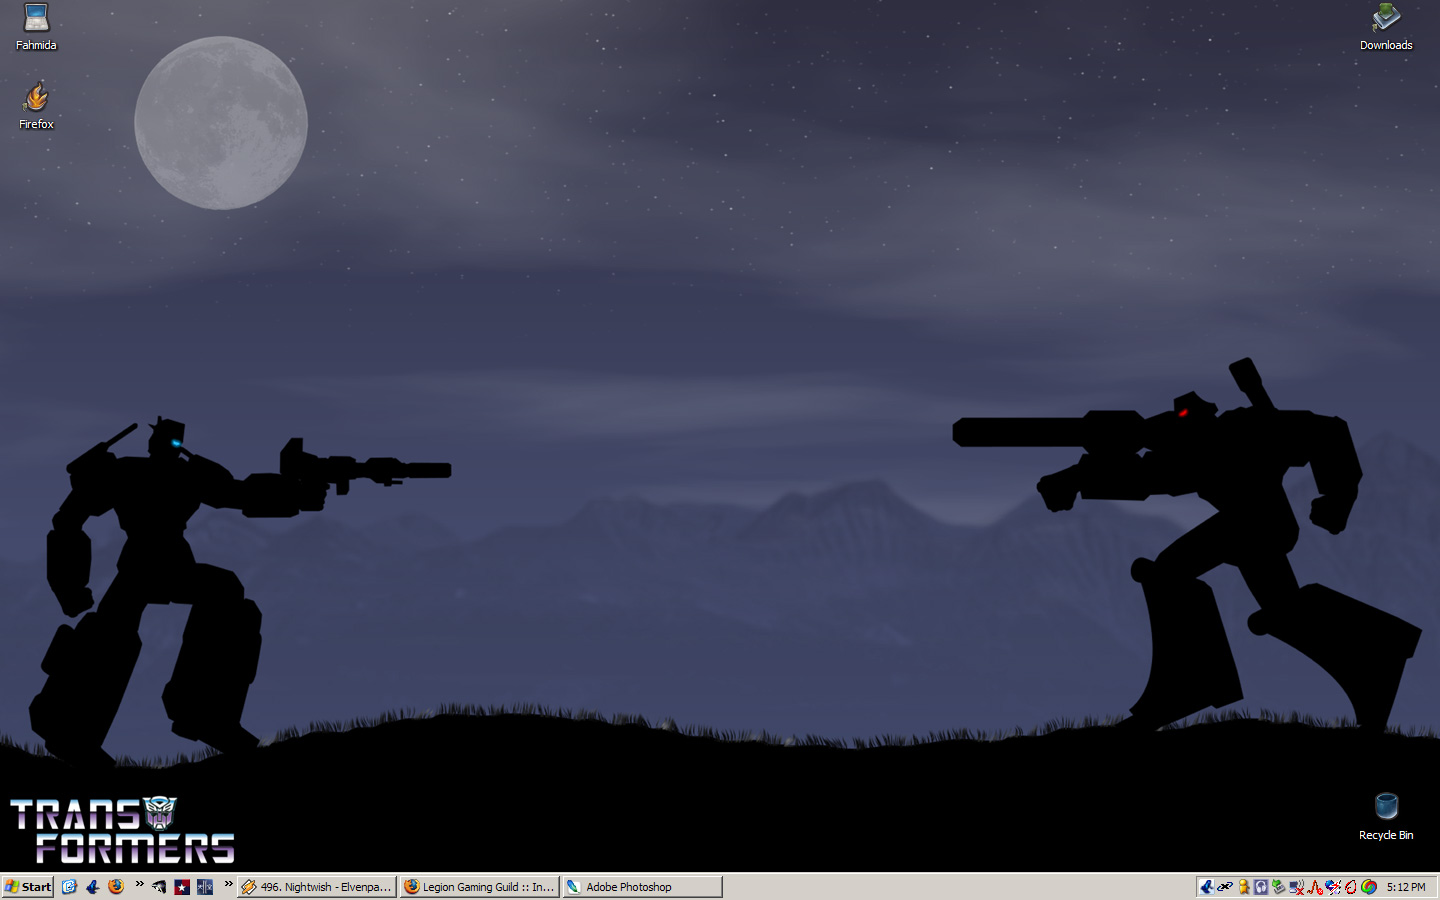Click Safely Remove Hardware tray icon

pyautogui.click(x=1279, y=887)
